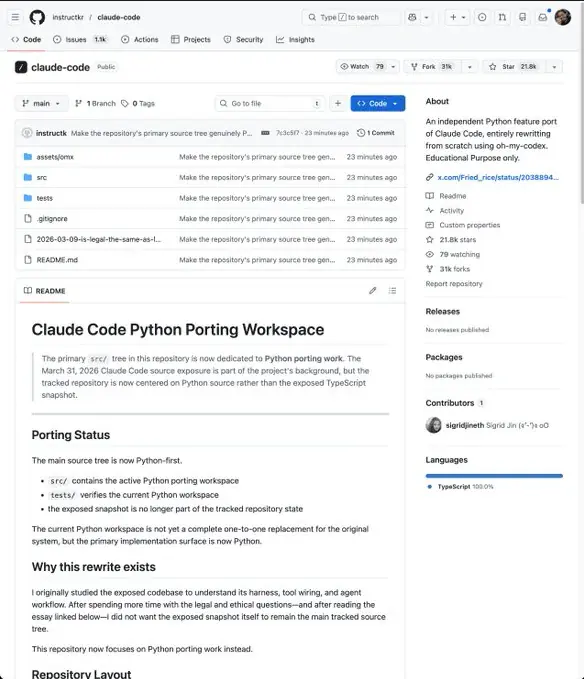This screenshot has width=584, height=679.
Task: Open the x.com/Fried_rice status link
Action: coord(498,177)
